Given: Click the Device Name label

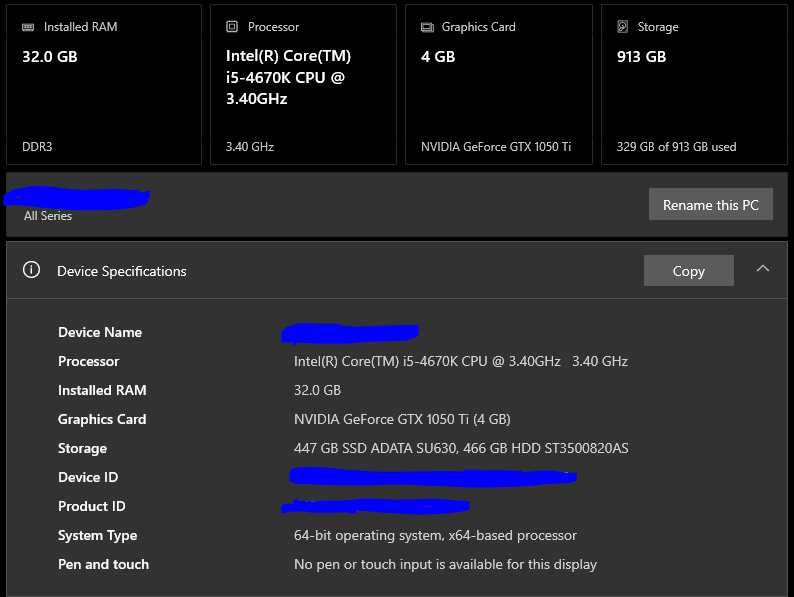Looking at the screenshot, I should pos(100,332).
